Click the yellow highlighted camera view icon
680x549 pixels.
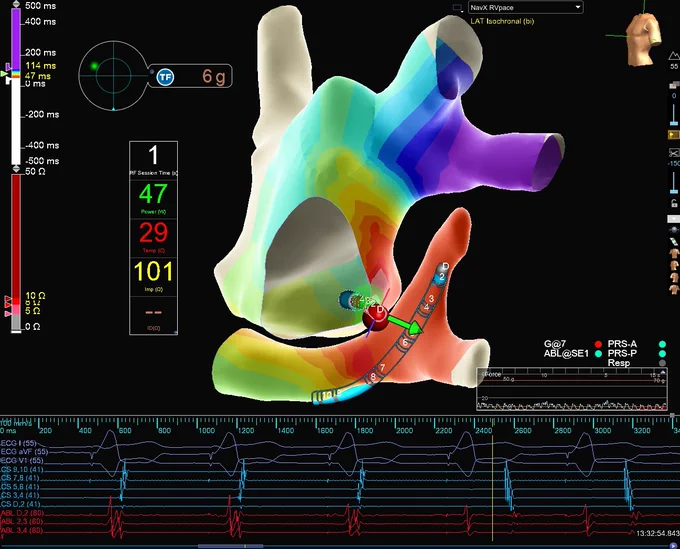tap(674, 136)
